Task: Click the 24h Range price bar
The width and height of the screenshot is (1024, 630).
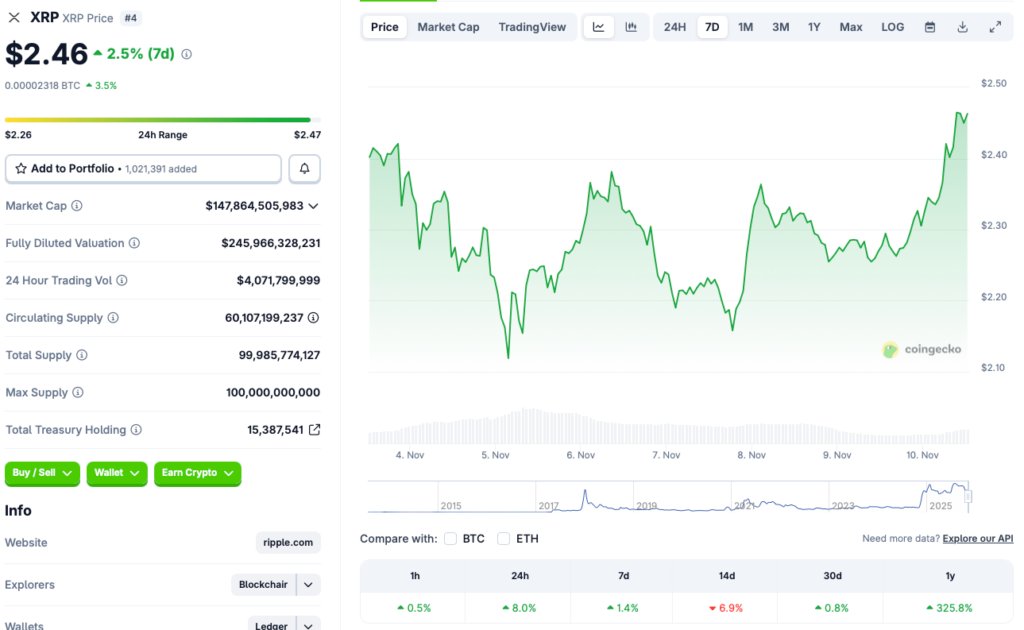Action: pyautogui.click(x=160, y=120)
